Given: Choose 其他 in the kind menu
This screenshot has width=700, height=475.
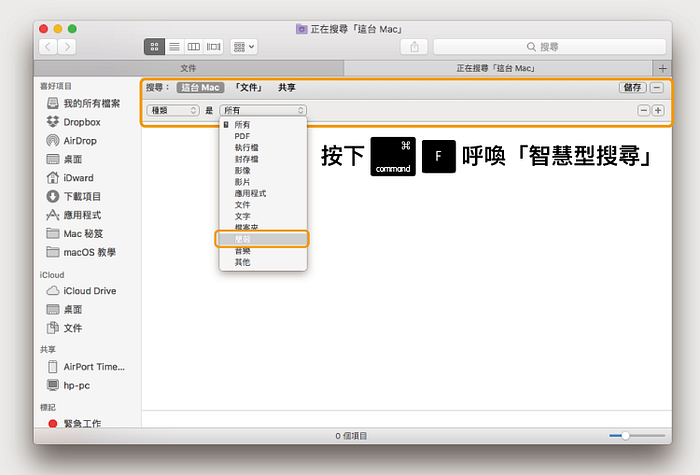Looking at the screenshot, I should coord(263,262).
